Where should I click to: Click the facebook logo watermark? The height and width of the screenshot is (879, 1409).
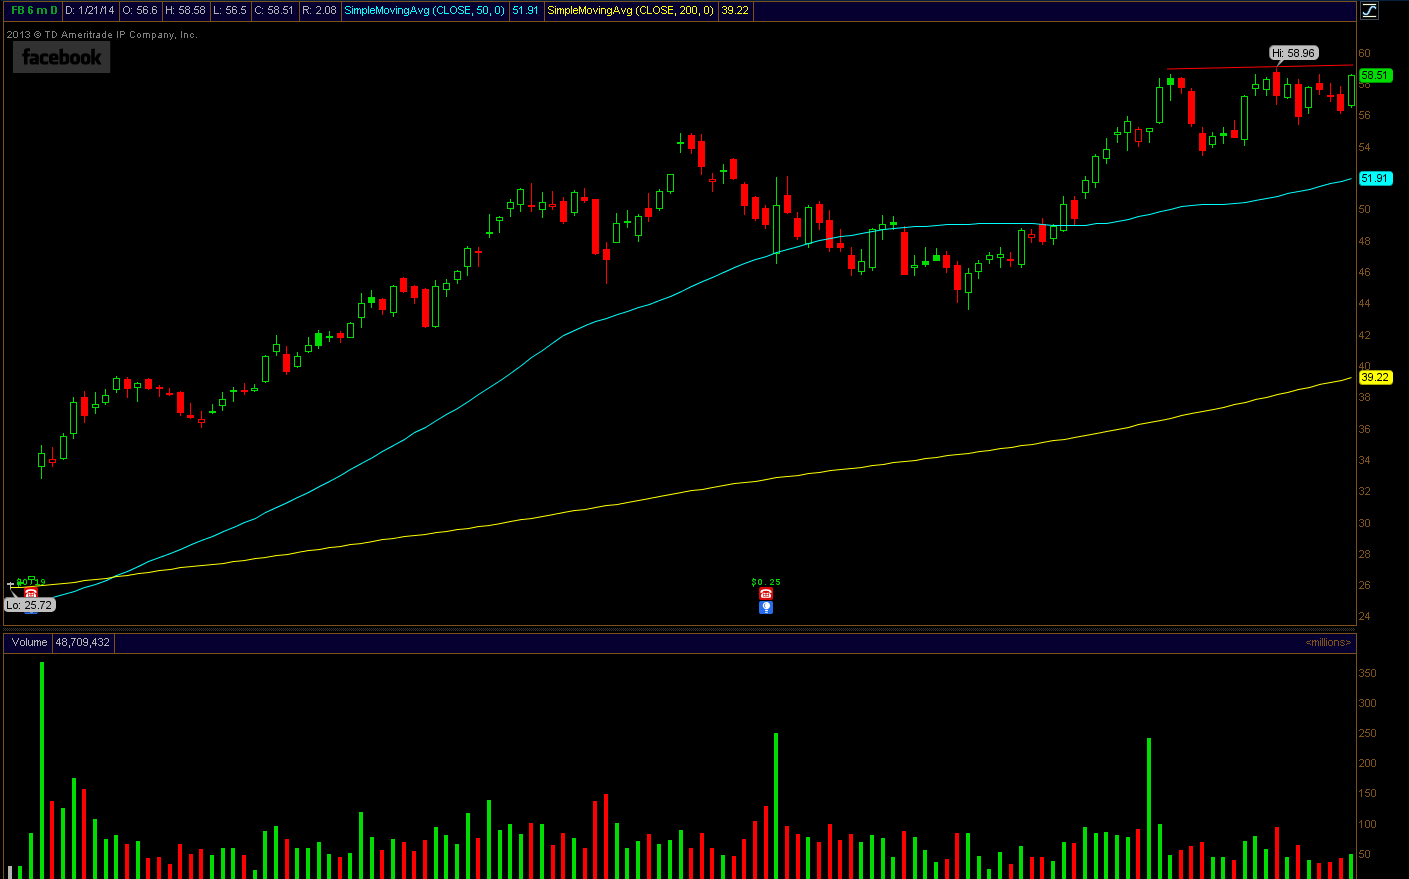point(61,58)
